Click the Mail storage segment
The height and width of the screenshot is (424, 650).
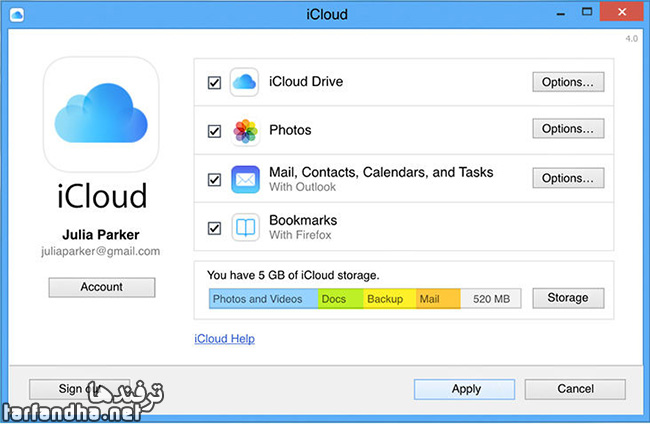click(438, 299)
